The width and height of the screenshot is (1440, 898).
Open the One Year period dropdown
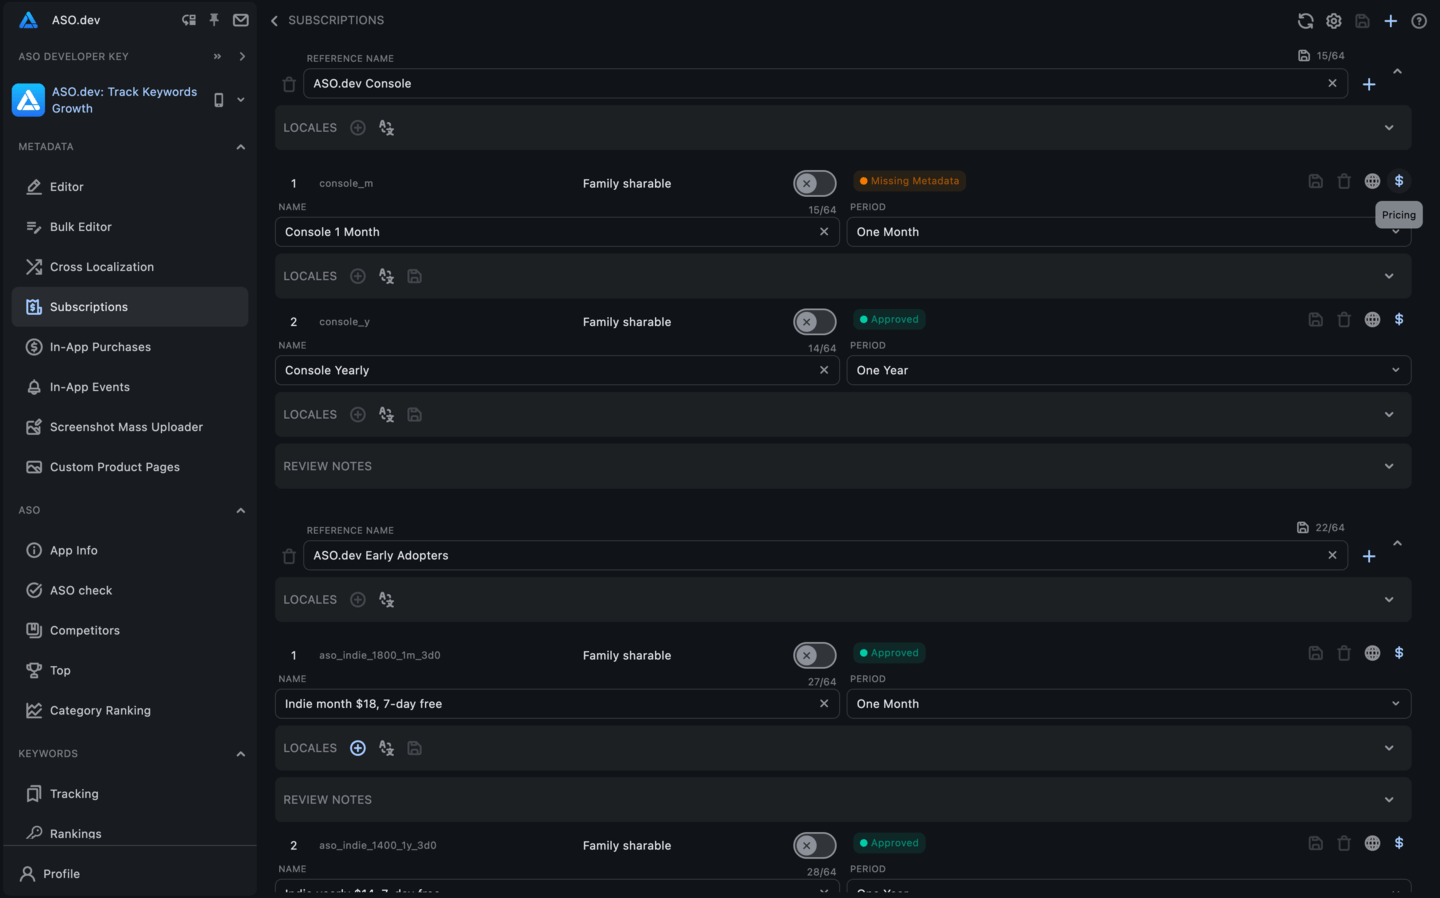tap(1128, 370)
